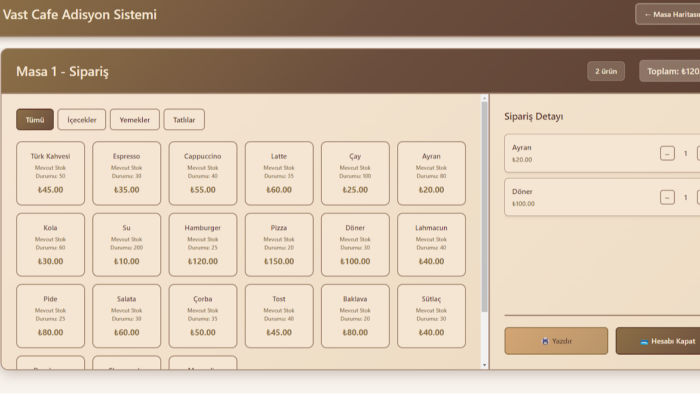Viewport: 700px width, 394px height.
Task: Open the Yemekler category tab
Action: (134, 120)
